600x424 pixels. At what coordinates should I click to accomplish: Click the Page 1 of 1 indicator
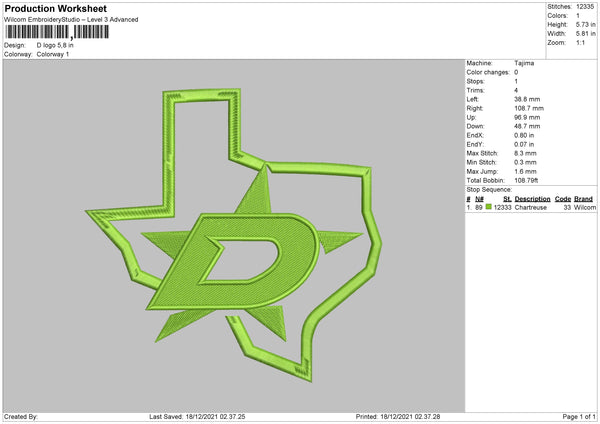(x=579, y=417)
